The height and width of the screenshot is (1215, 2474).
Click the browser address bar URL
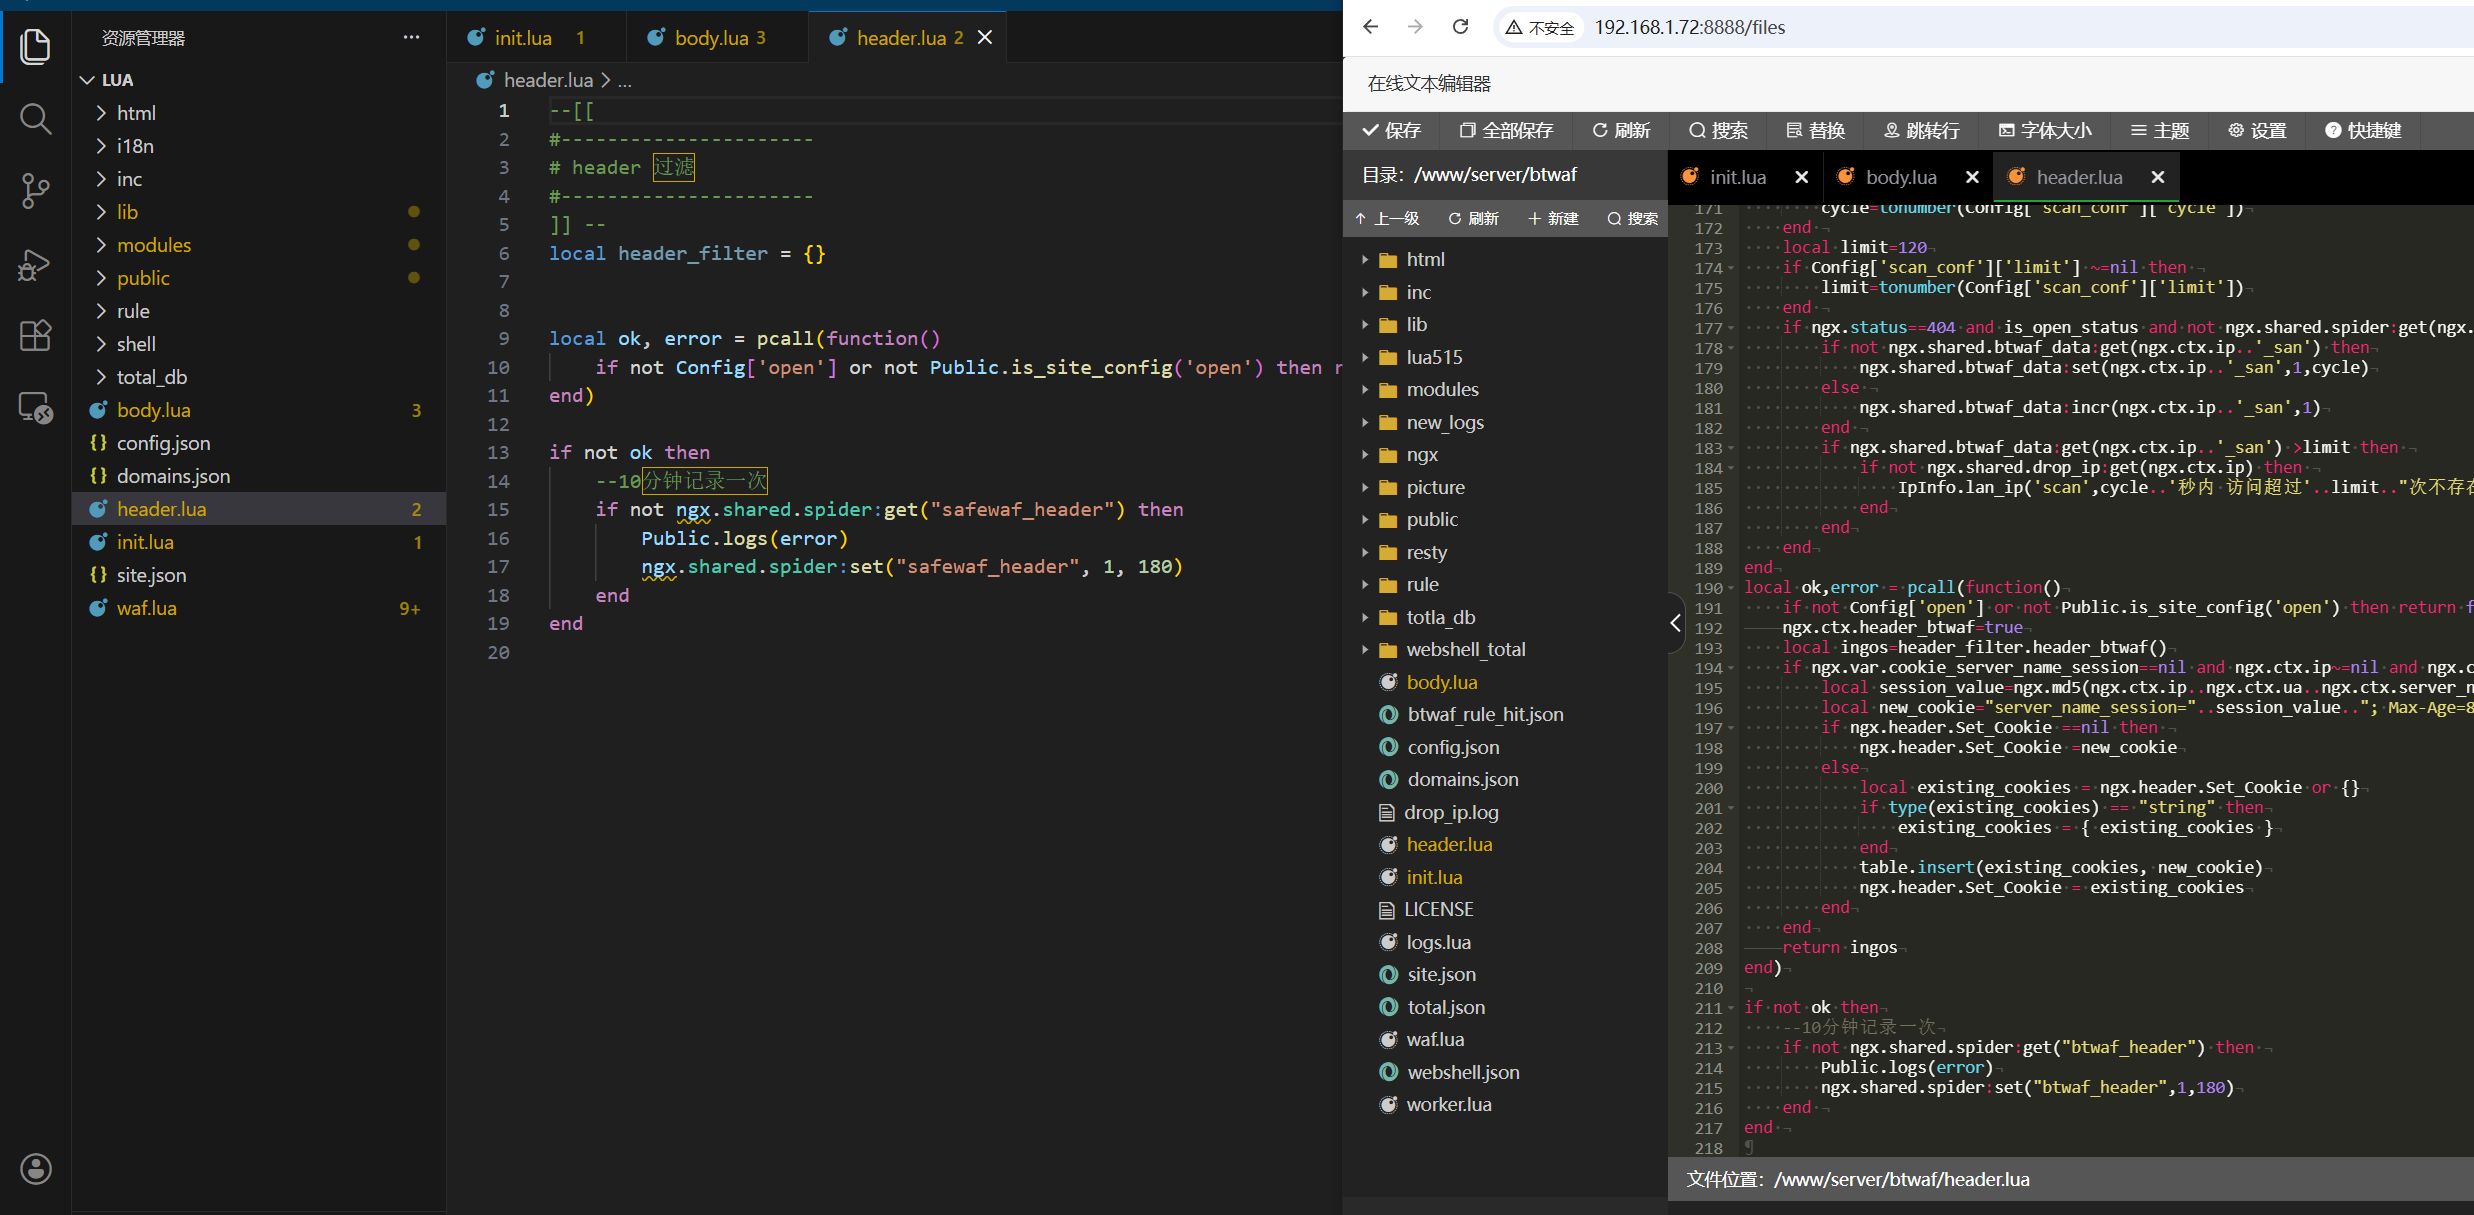click(1689, 27)
